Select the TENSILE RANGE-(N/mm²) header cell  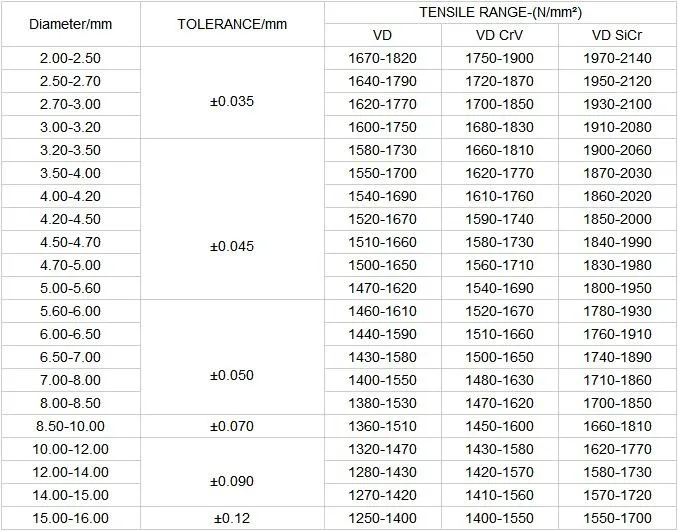(x=500, y=13)
